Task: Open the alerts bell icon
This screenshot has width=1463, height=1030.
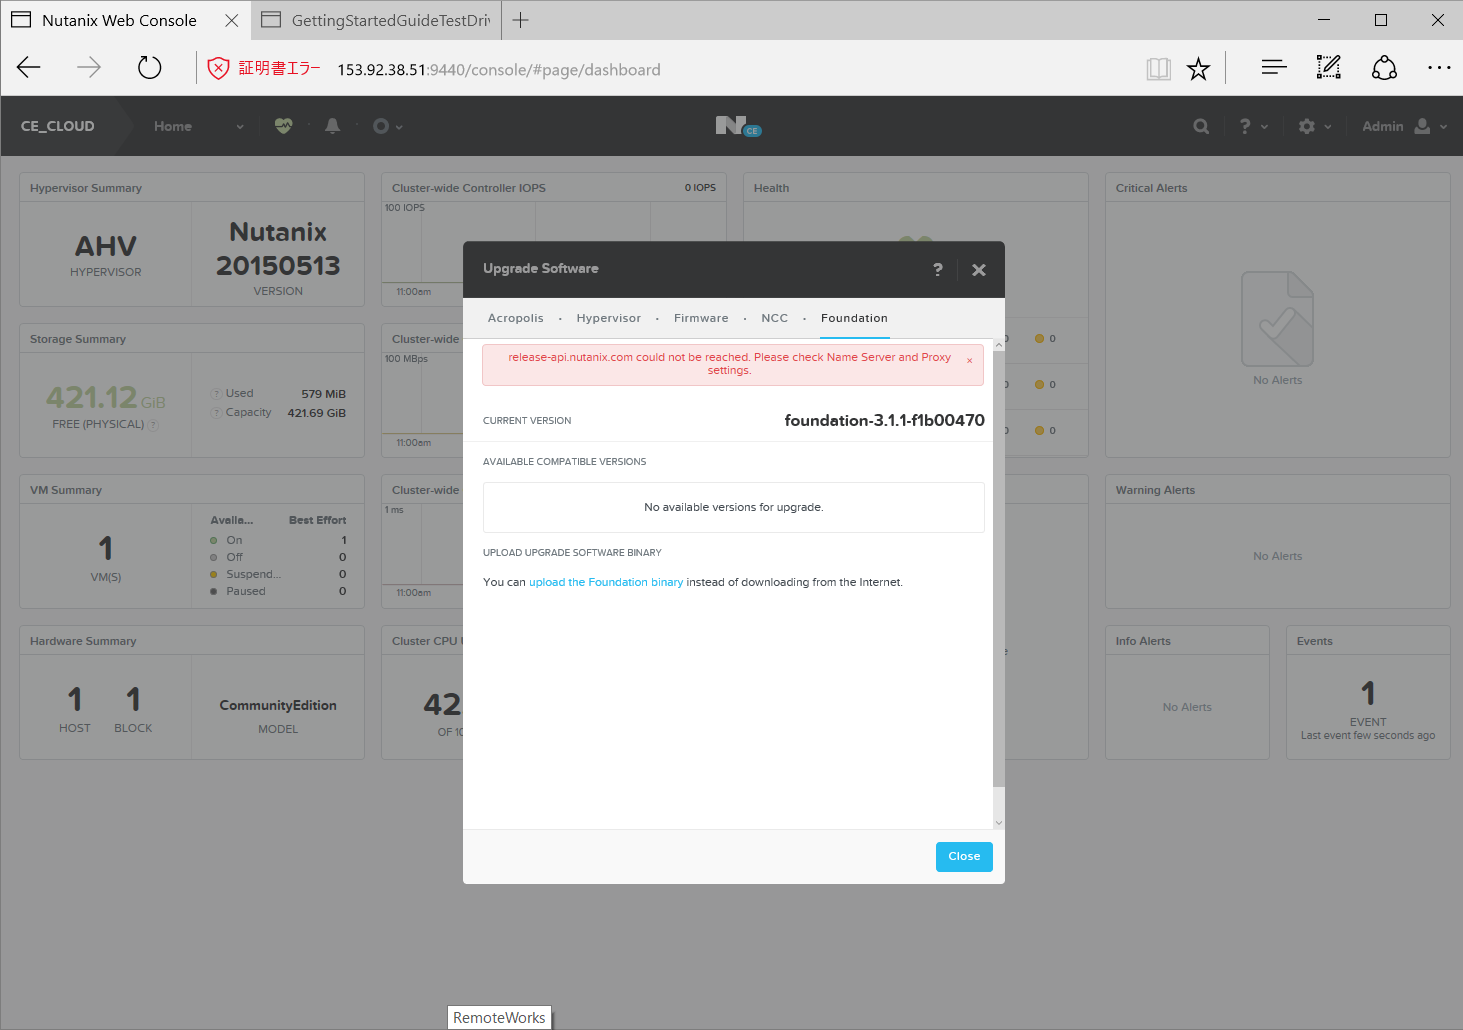Action: coord(333,126)
